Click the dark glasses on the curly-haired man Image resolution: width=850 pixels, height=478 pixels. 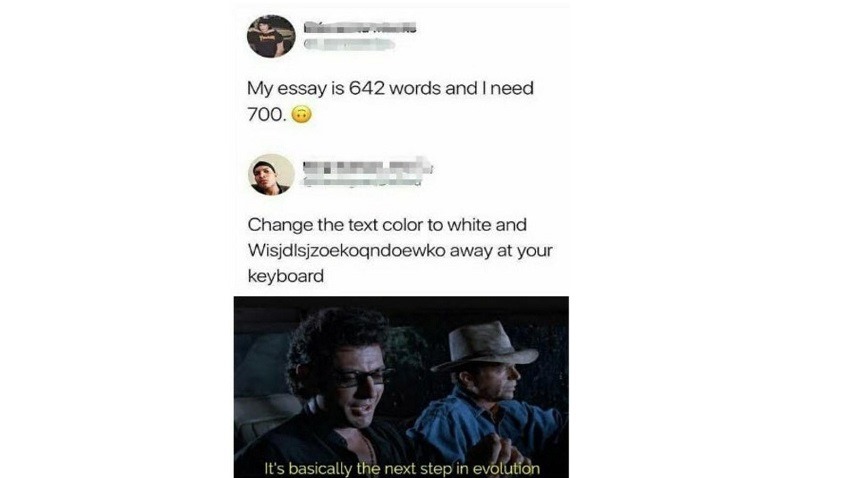click(x=363, y=376)
